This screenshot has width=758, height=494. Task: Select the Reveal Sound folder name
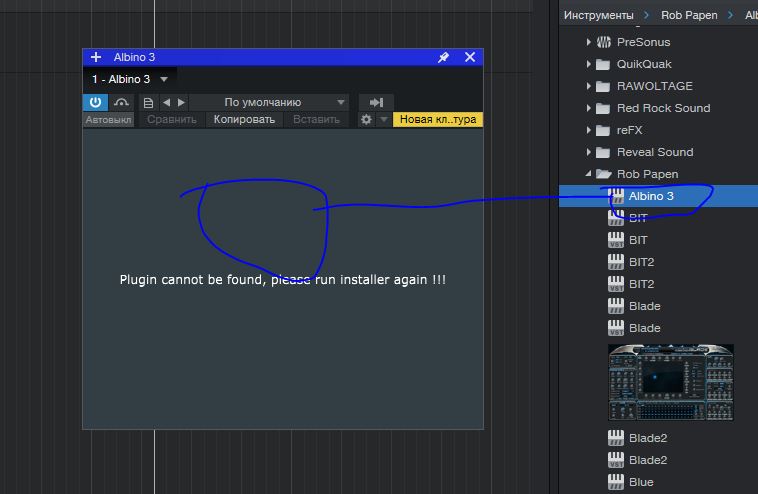click(x=655, y=152)
